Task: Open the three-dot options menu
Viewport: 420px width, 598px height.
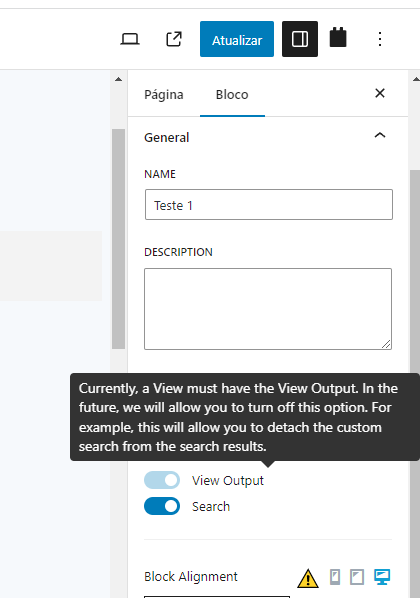Action: coord(380,39)
